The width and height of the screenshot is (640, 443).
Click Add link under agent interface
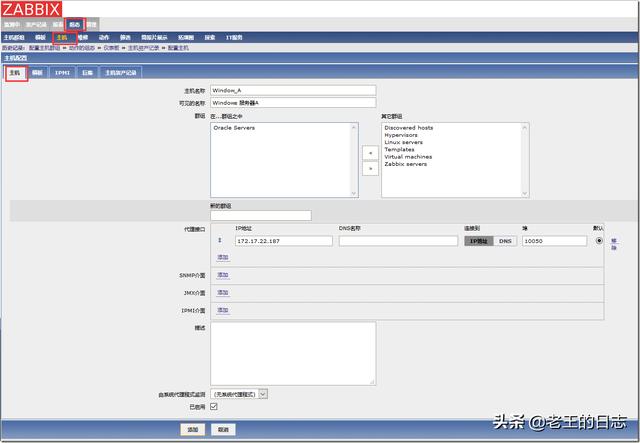coord(223,257)
